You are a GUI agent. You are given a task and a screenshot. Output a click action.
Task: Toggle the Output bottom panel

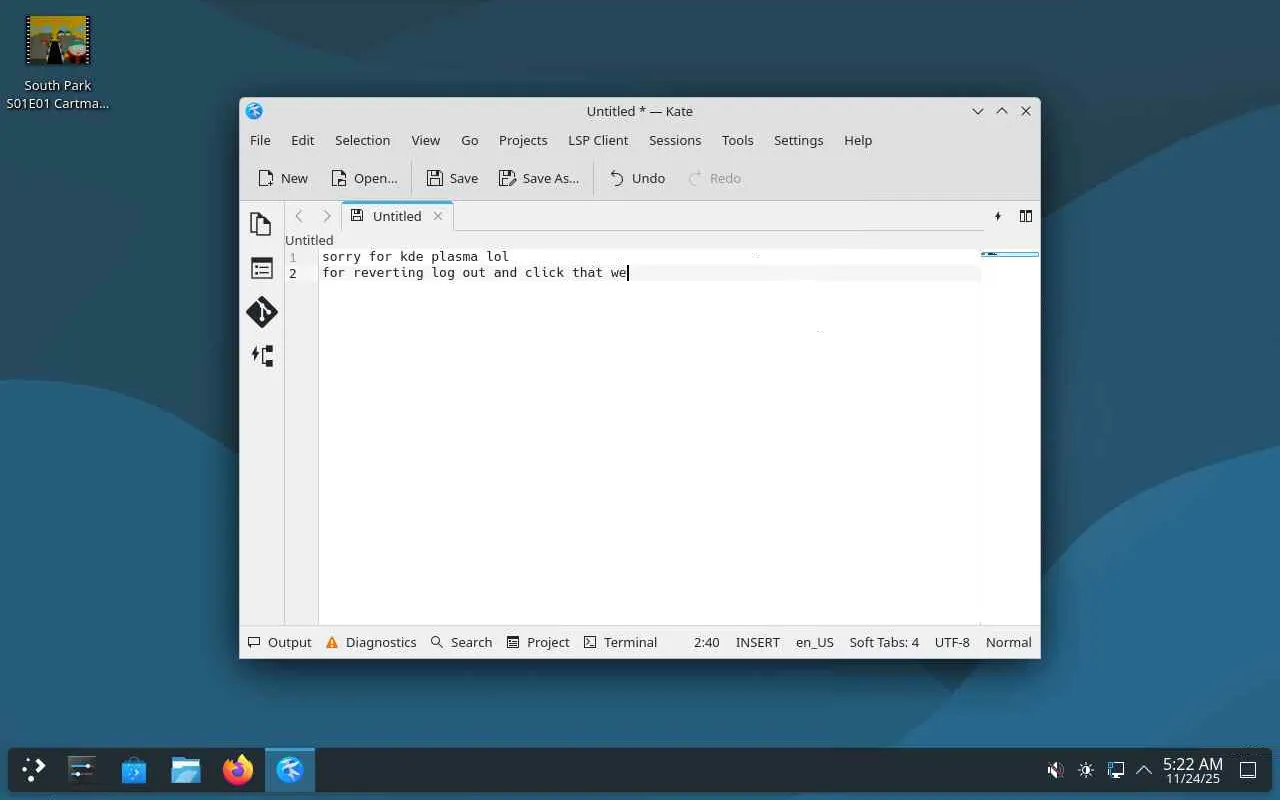pos(279,642)
